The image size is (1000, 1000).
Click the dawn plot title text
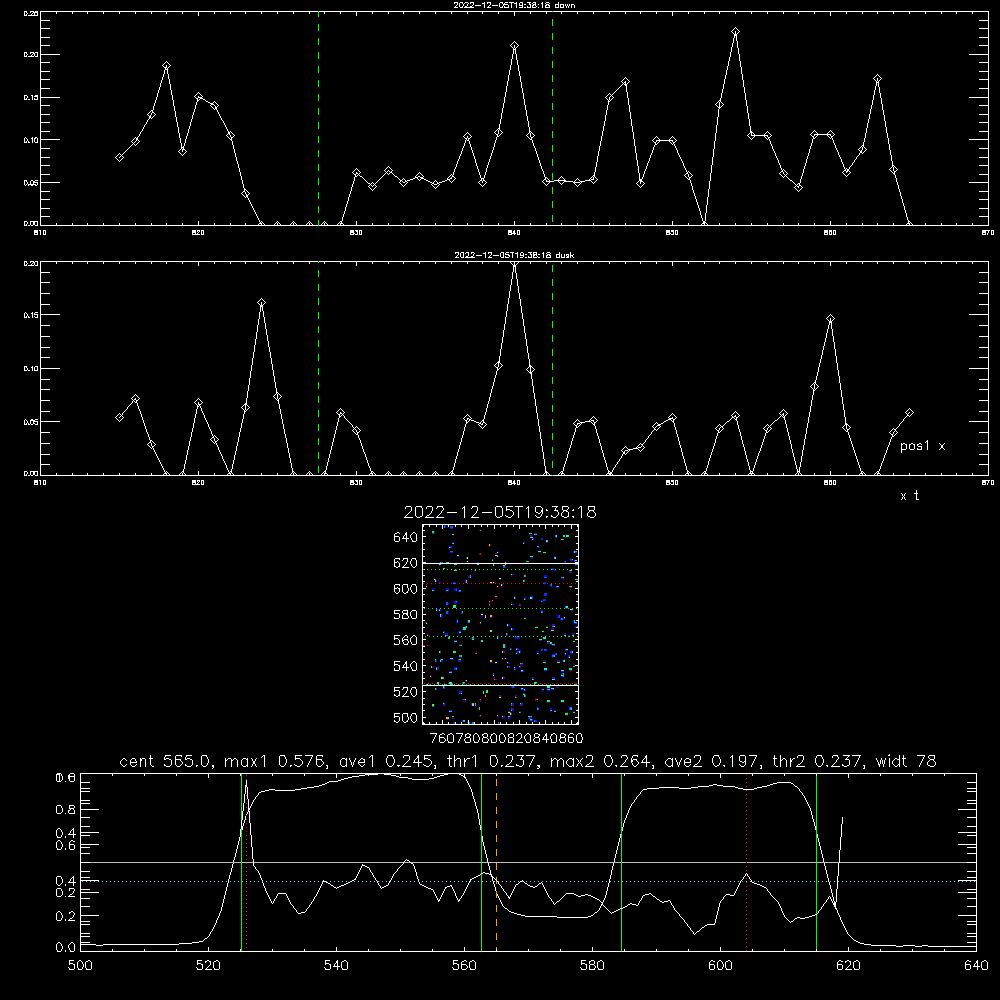coord(514,5)
